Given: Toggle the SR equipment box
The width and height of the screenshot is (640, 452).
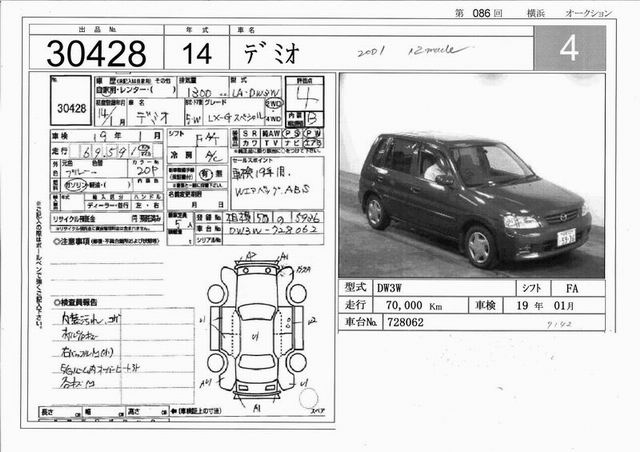Looking at the screenshot, I should click(249, 134).
